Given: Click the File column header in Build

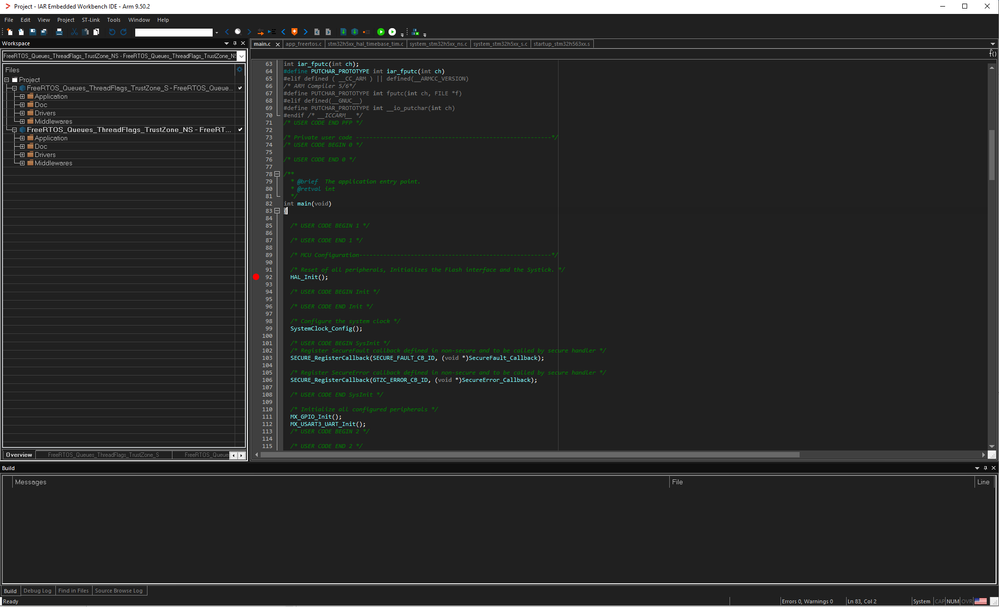Looking at the screenshot, I should point(821,482).
